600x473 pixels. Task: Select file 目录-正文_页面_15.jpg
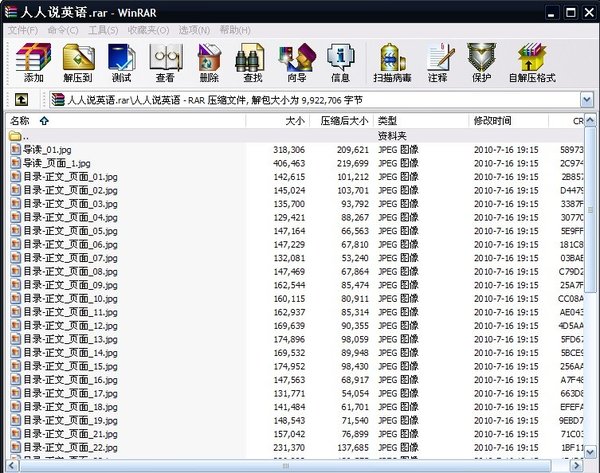(70, 366)
